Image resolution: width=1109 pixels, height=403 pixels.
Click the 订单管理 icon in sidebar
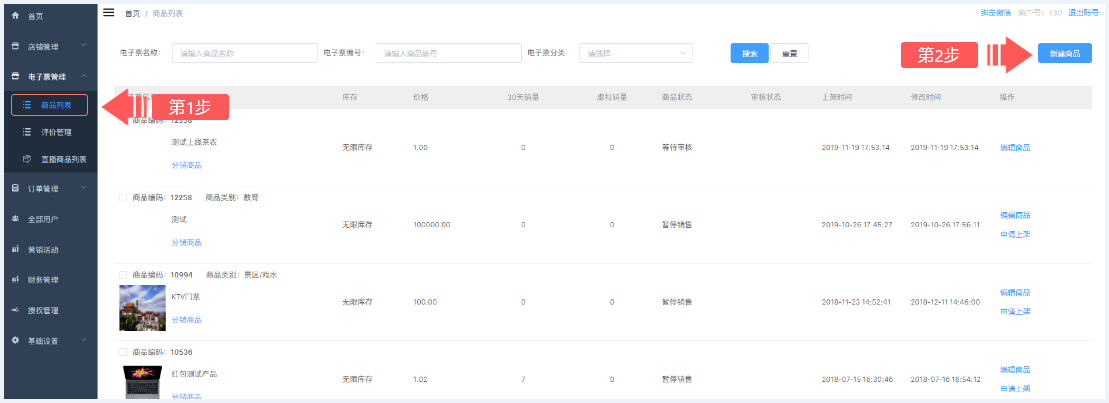15,188
